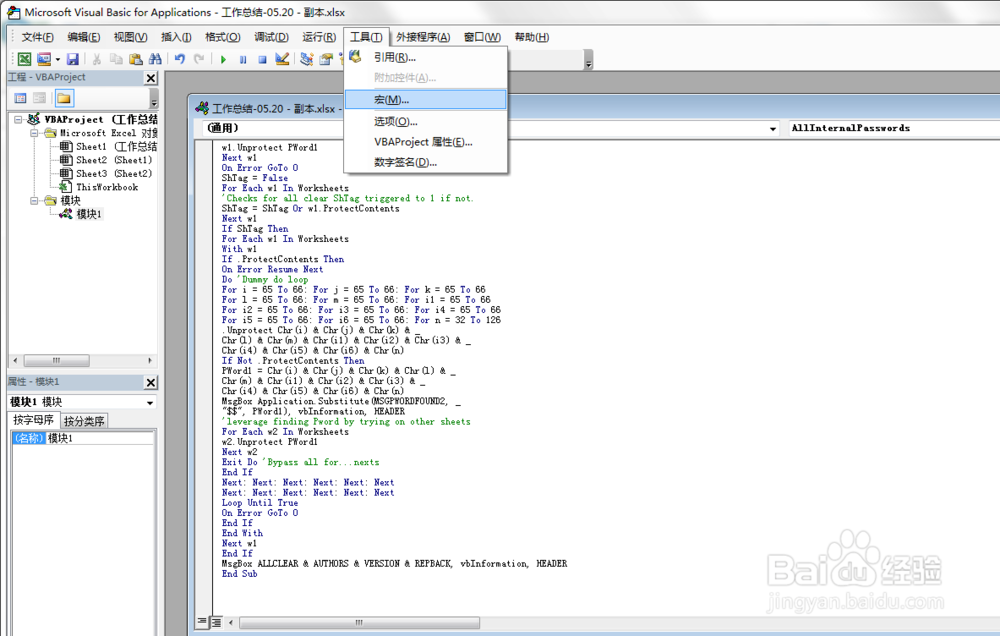Open the (通用) object dropdown
Screen dimensions: 1000x636
point(772,128)
